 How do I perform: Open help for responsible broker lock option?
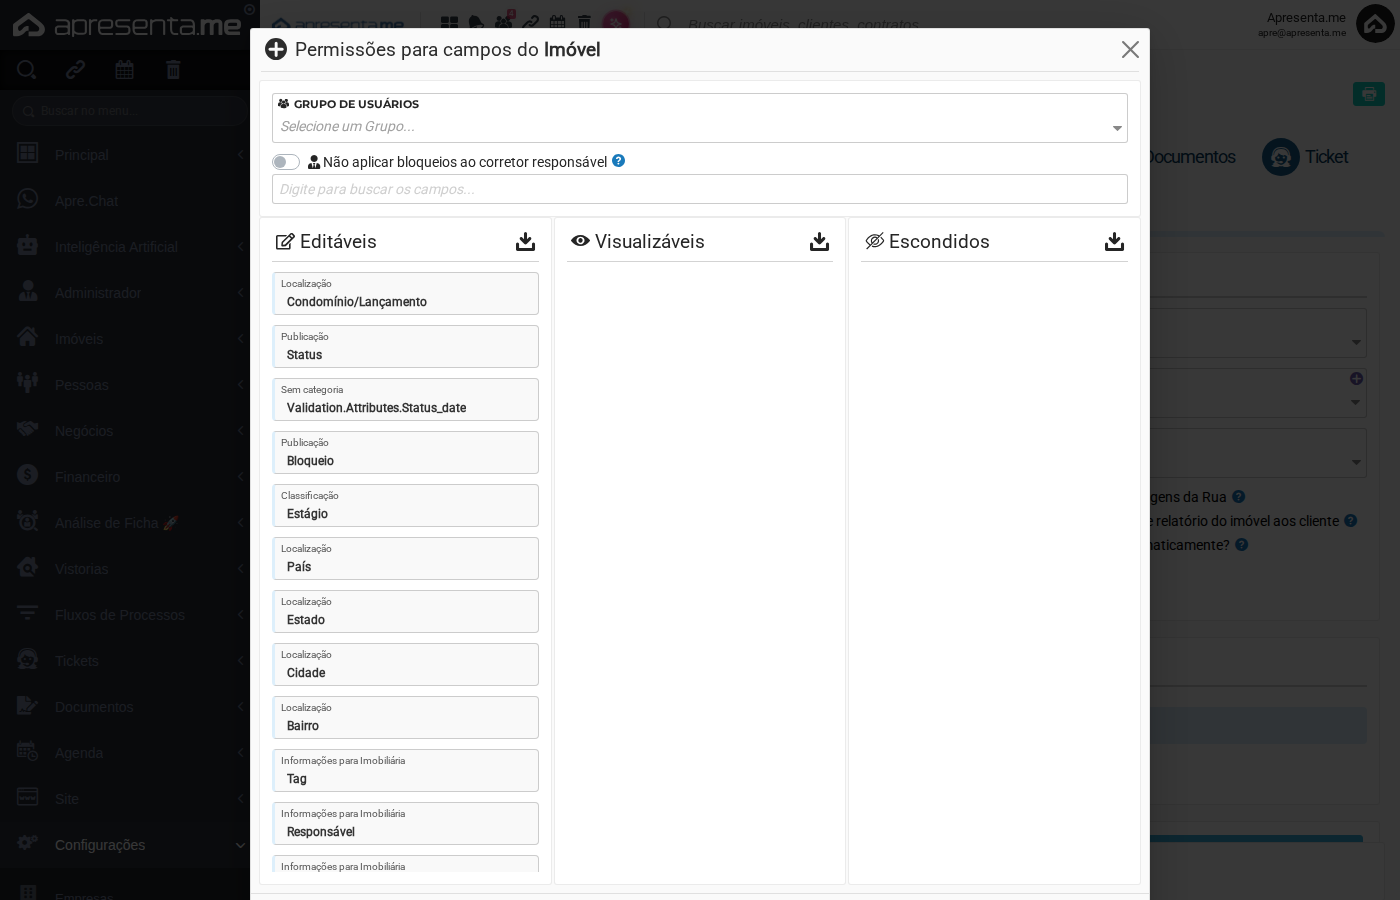pyautogui.click(x=618, y=161)
